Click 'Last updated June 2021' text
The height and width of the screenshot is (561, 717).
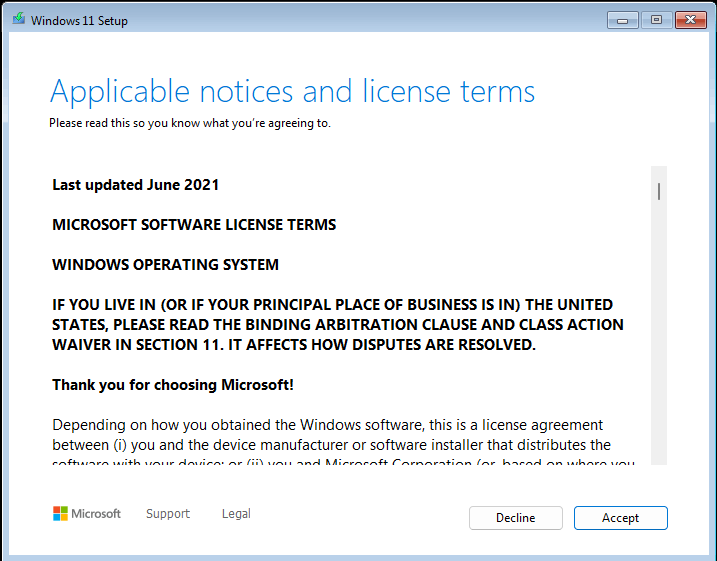click(135, 185)
